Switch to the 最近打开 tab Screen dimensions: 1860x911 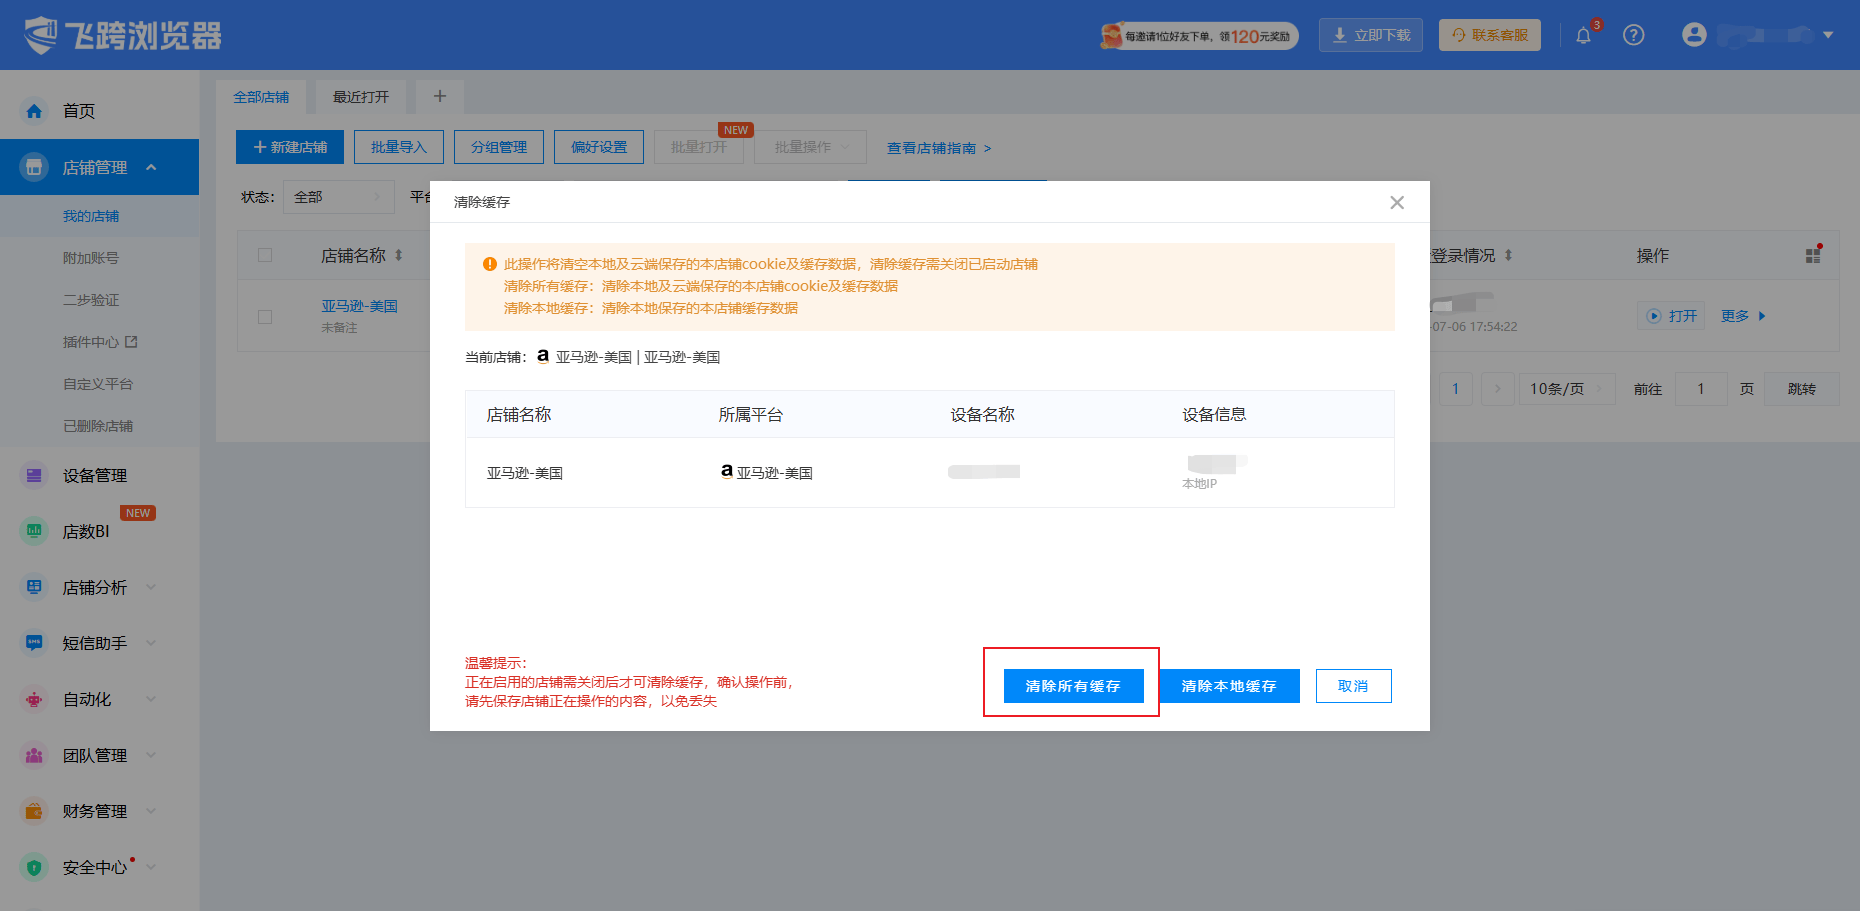tap(361, 97)
